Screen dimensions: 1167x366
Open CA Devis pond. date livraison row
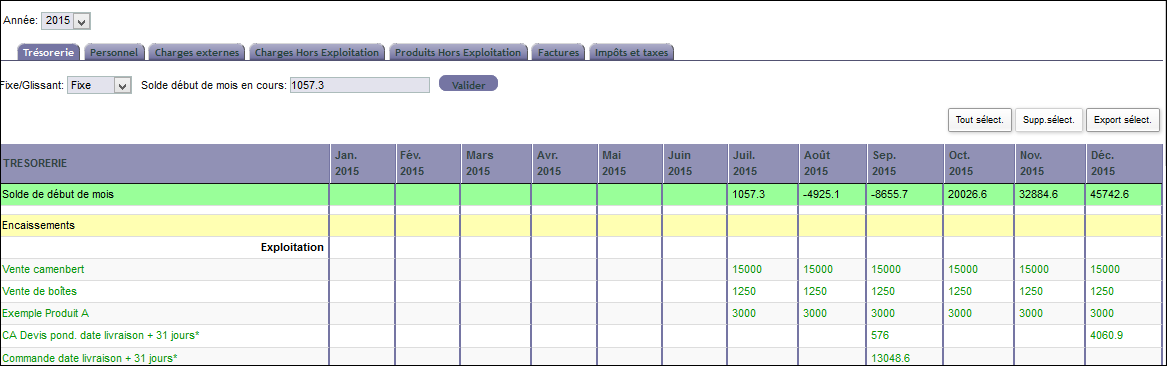tap(100, 336)
